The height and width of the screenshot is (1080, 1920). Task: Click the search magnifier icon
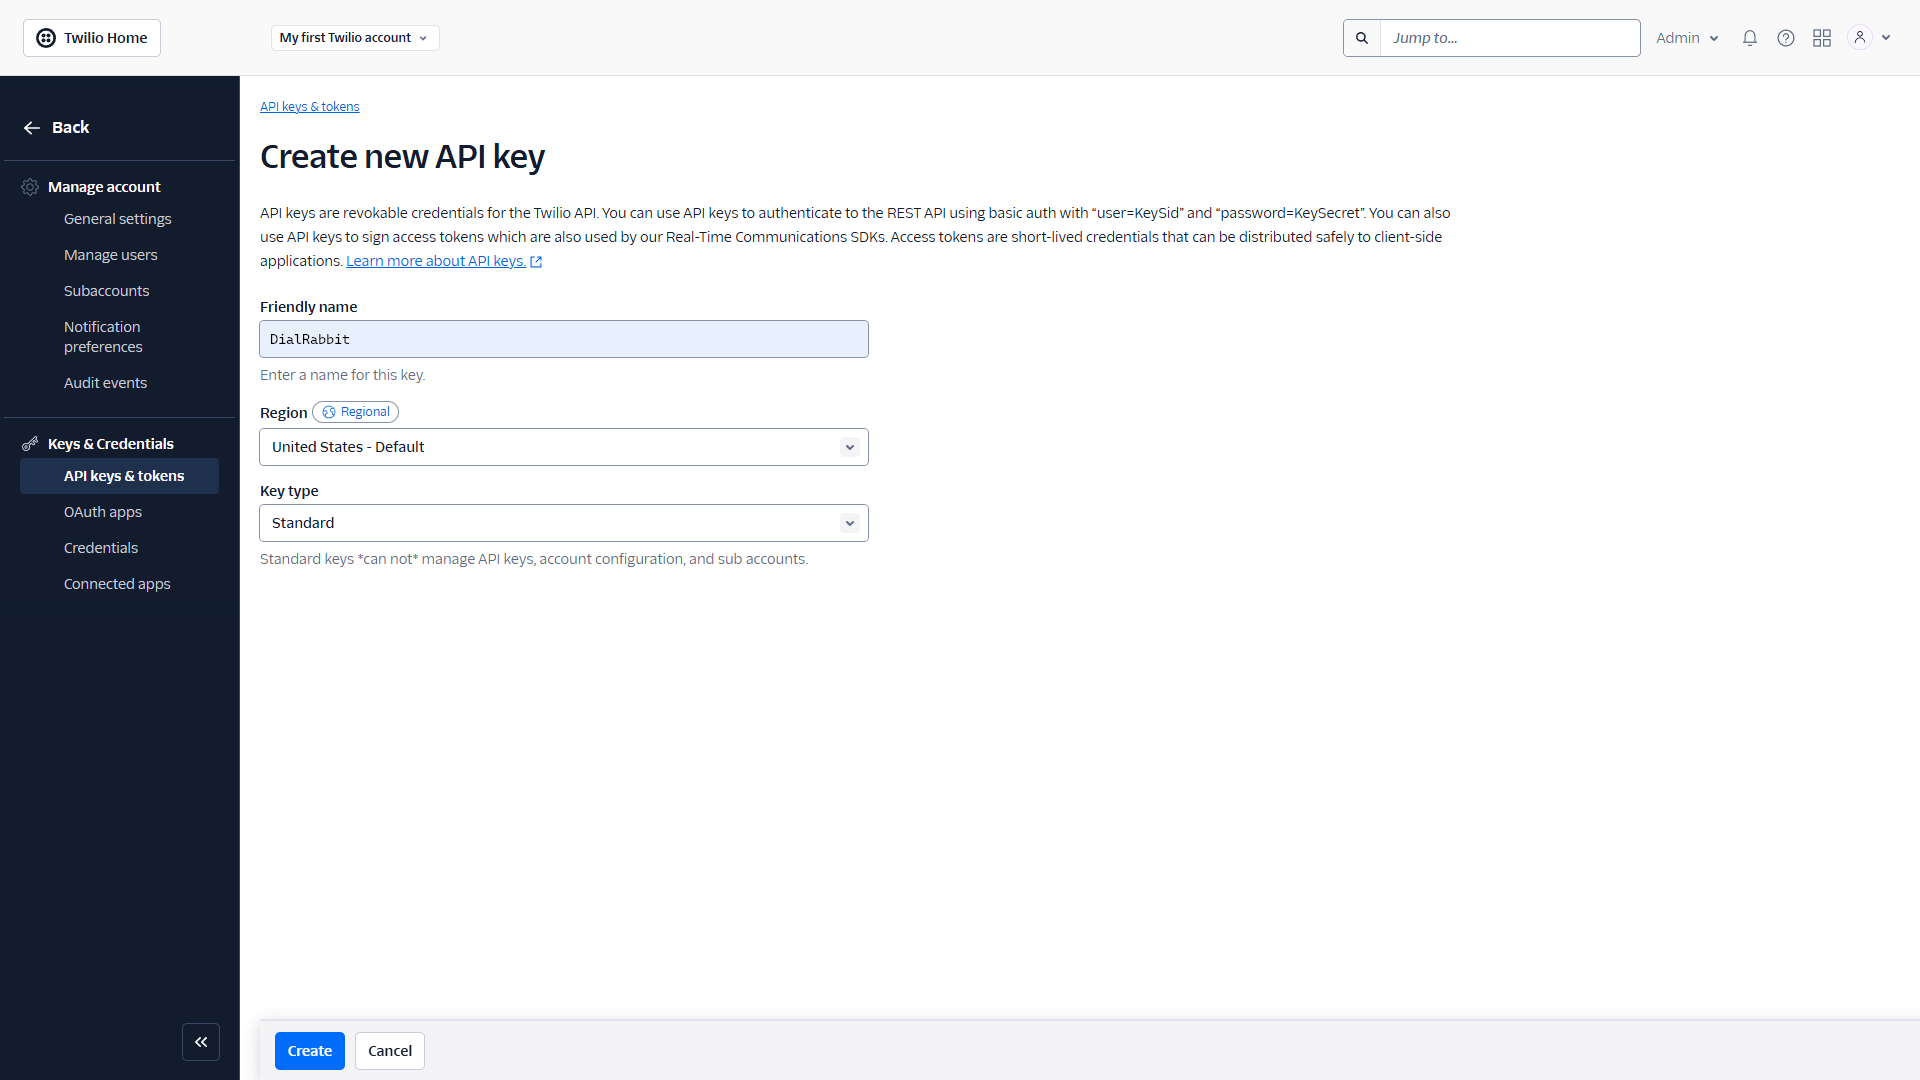pos(1361,37)
